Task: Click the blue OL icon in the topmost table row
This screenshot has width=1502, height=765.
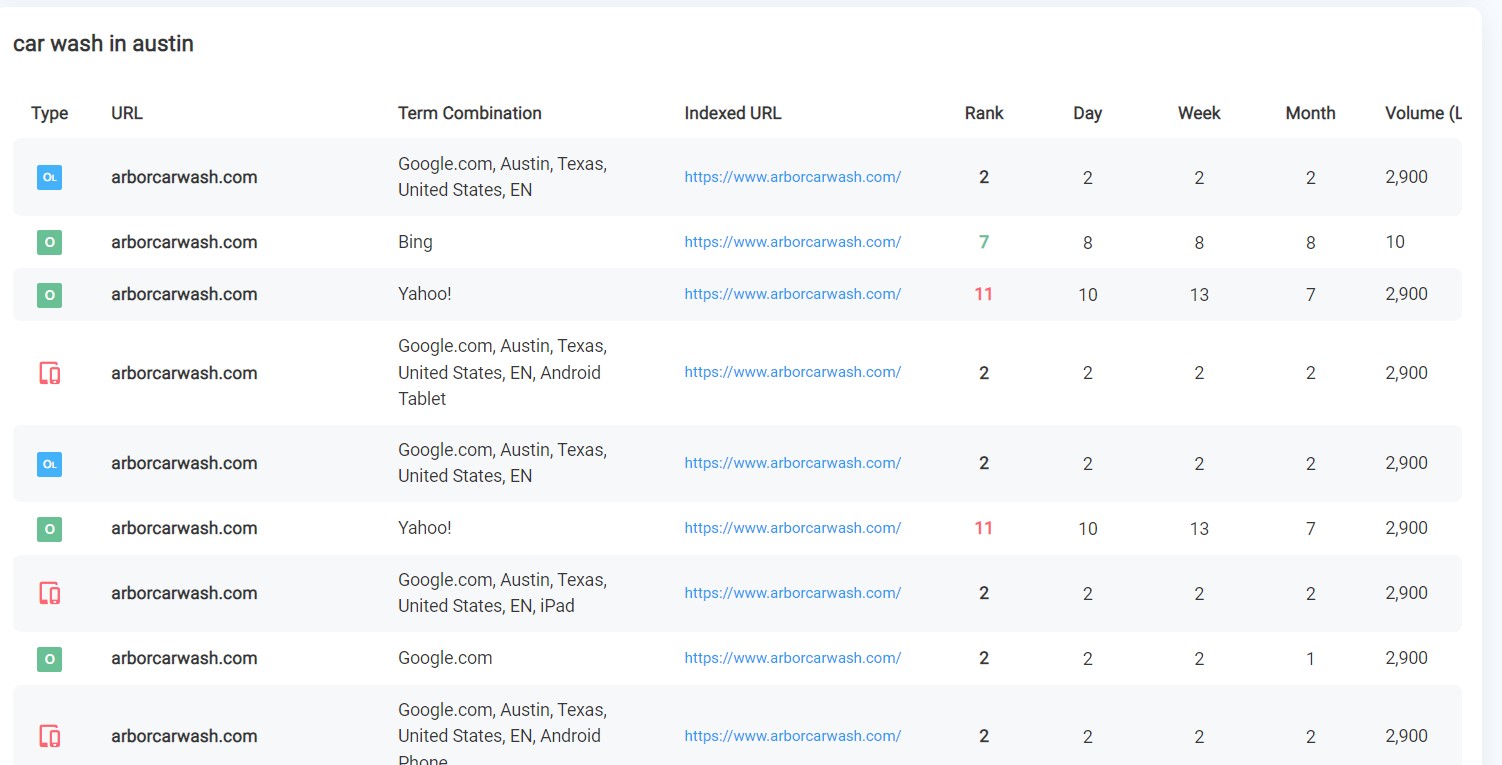Action: (x=49, y=177)
